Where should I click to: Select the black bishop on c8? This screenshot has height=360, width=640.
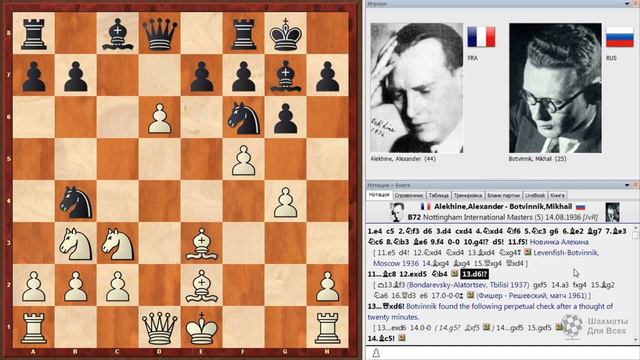118,34
